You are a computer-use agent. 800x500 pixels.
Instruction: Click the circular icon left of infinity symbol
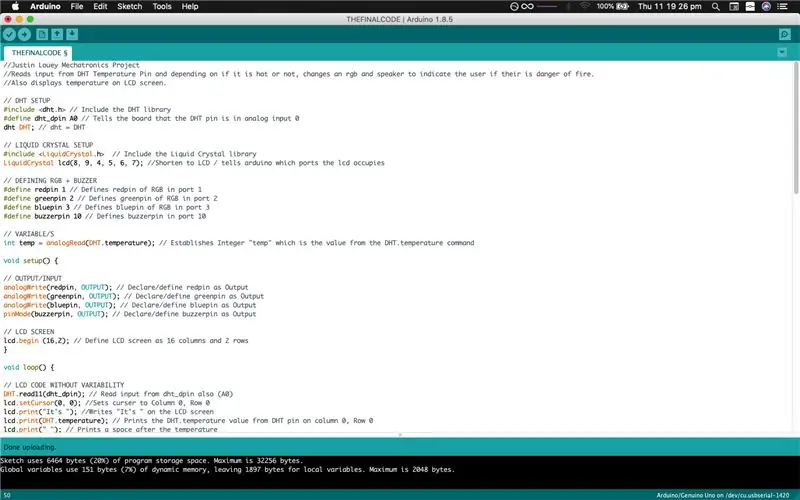(x=514, y=7)
